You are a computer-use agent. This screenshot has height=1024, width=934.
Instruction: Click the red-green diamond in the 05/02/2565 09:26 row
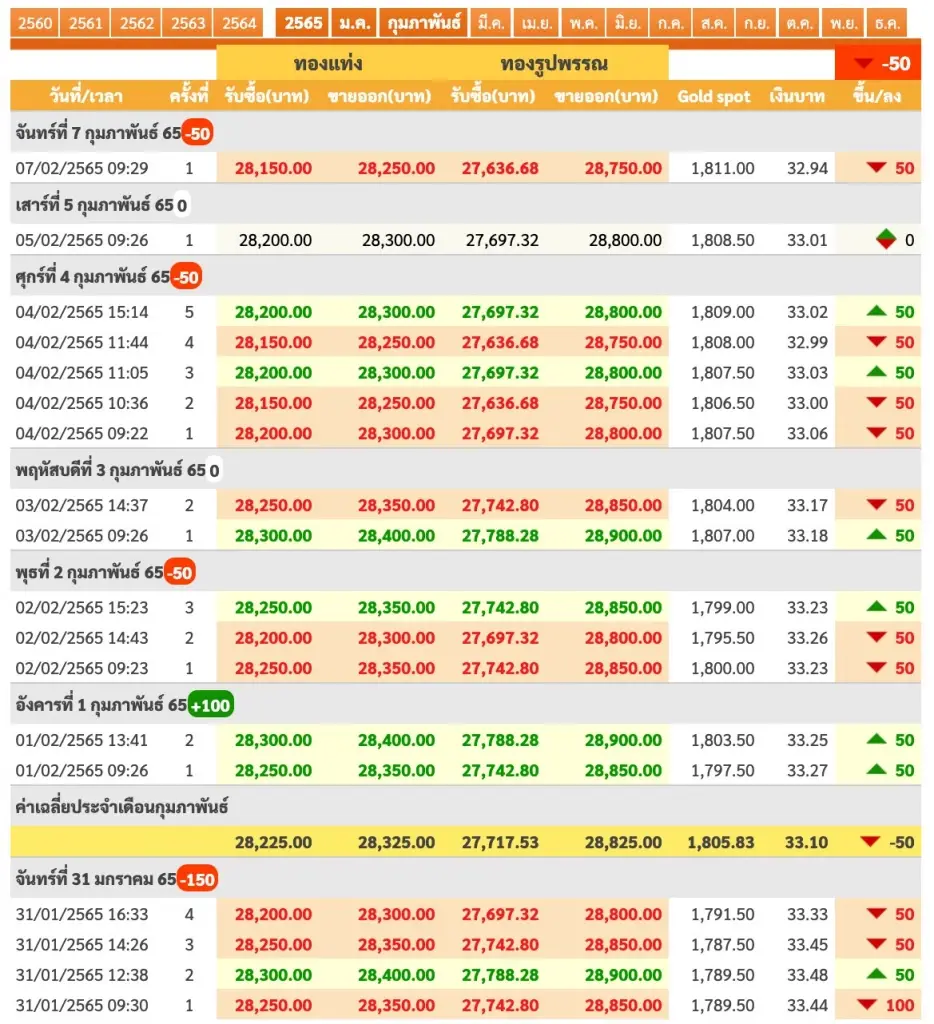(886, 240)
